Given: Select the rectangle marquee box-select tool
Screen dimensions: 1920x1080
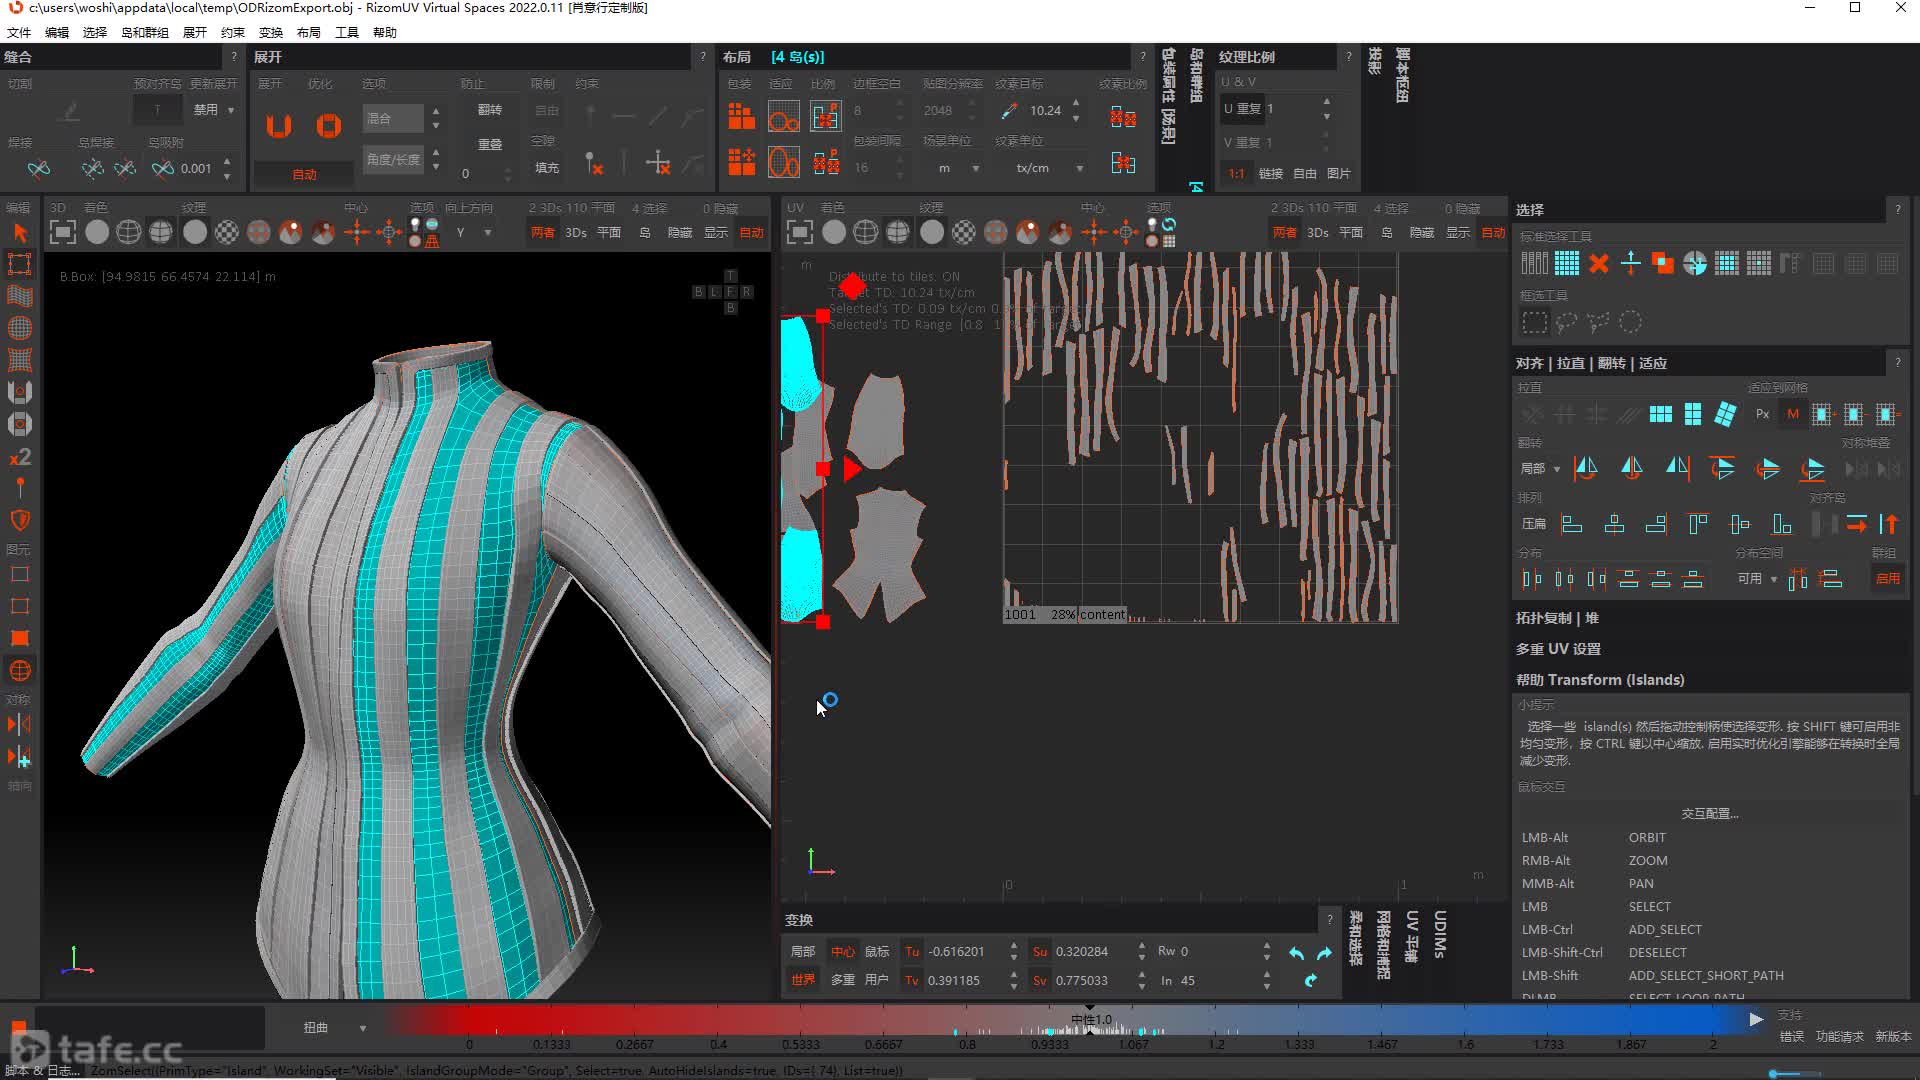Looking at the screenshot, I should pyautogui.click(x=1534, y=322).
